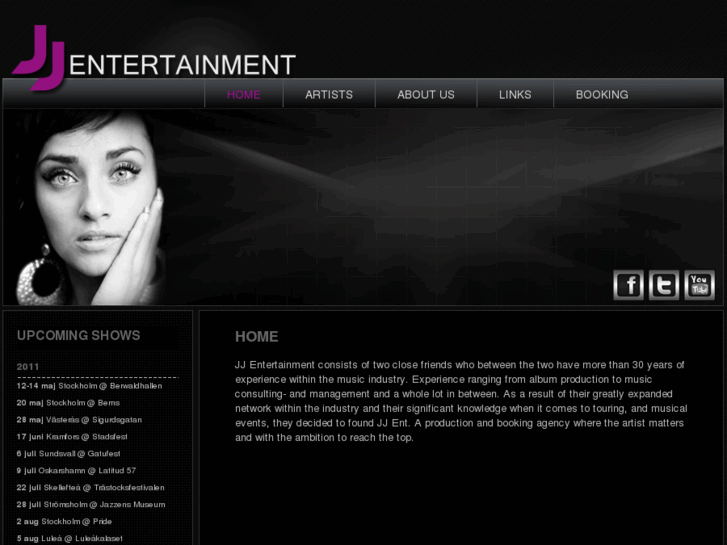727x545 pixels.
Task: Open the ABOUT US menu item
Action: pos(426,94)
